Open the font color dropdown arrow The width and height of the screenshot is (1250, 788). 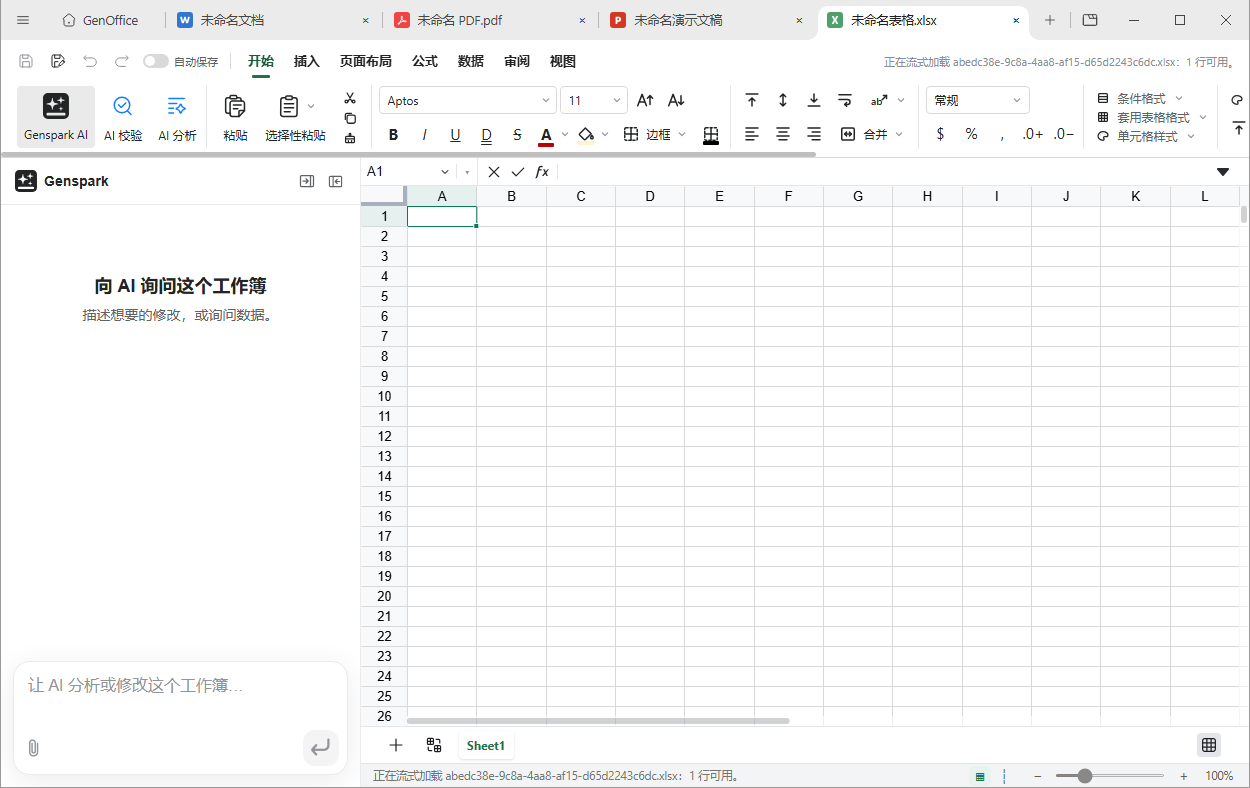565,134
